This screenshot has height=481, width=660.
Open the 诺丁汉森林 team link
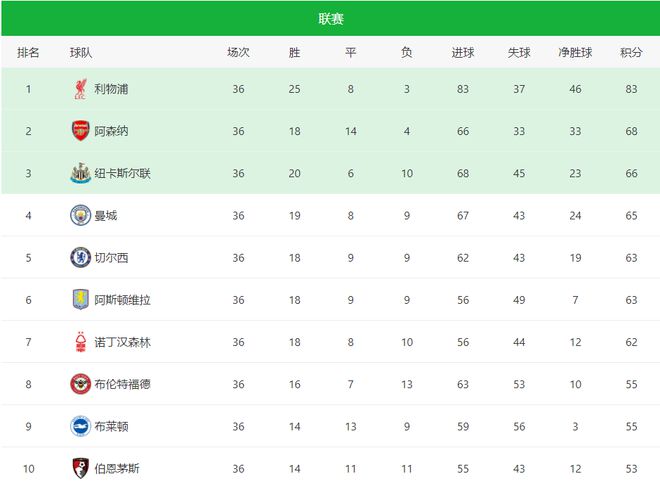(123, 342)
